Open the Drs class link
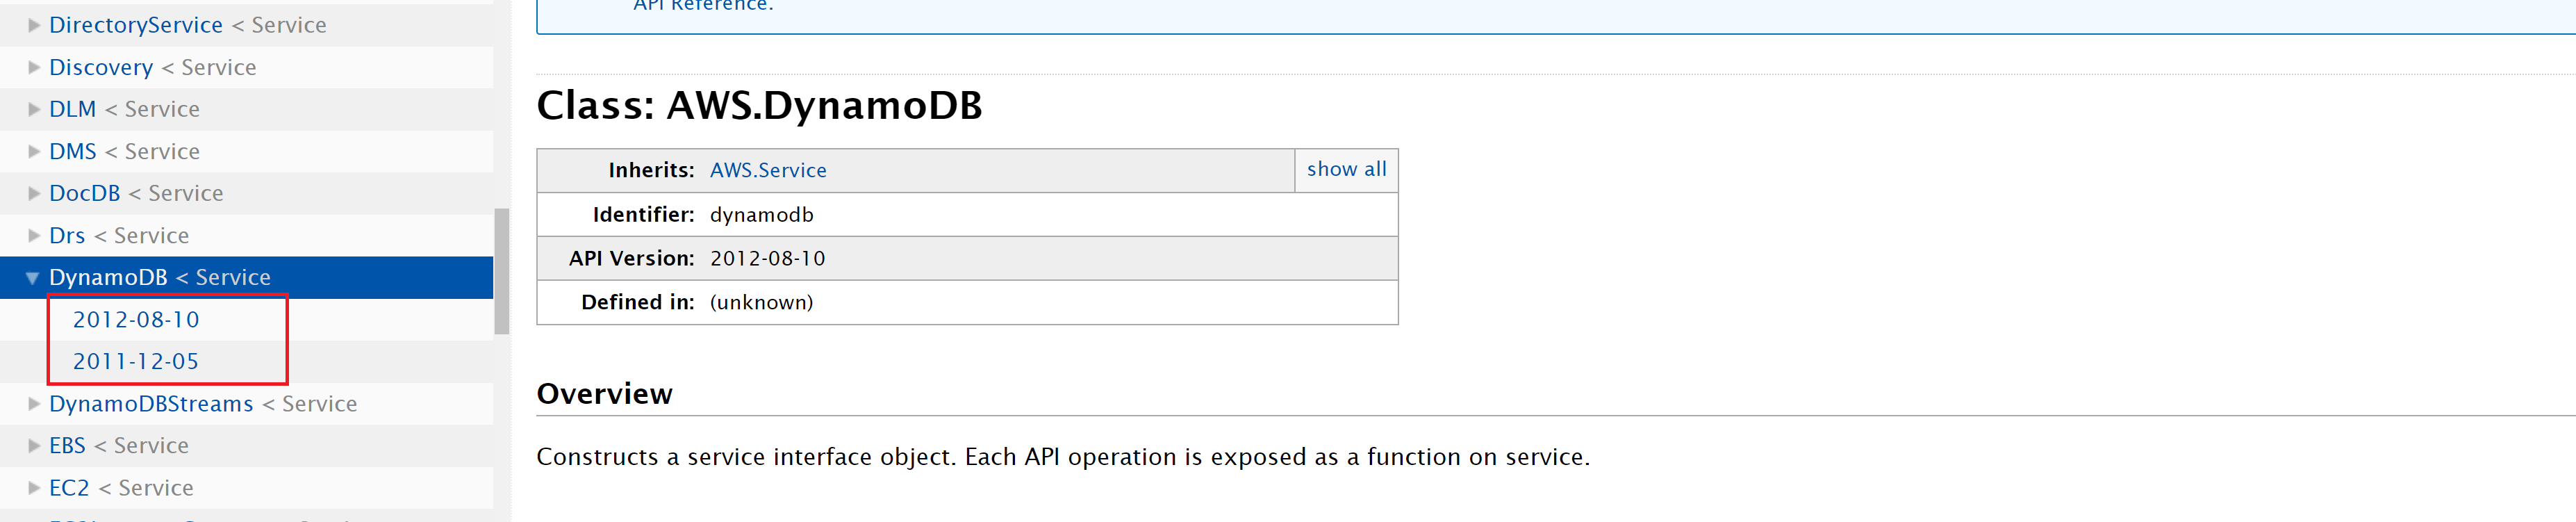 [67, 235]
